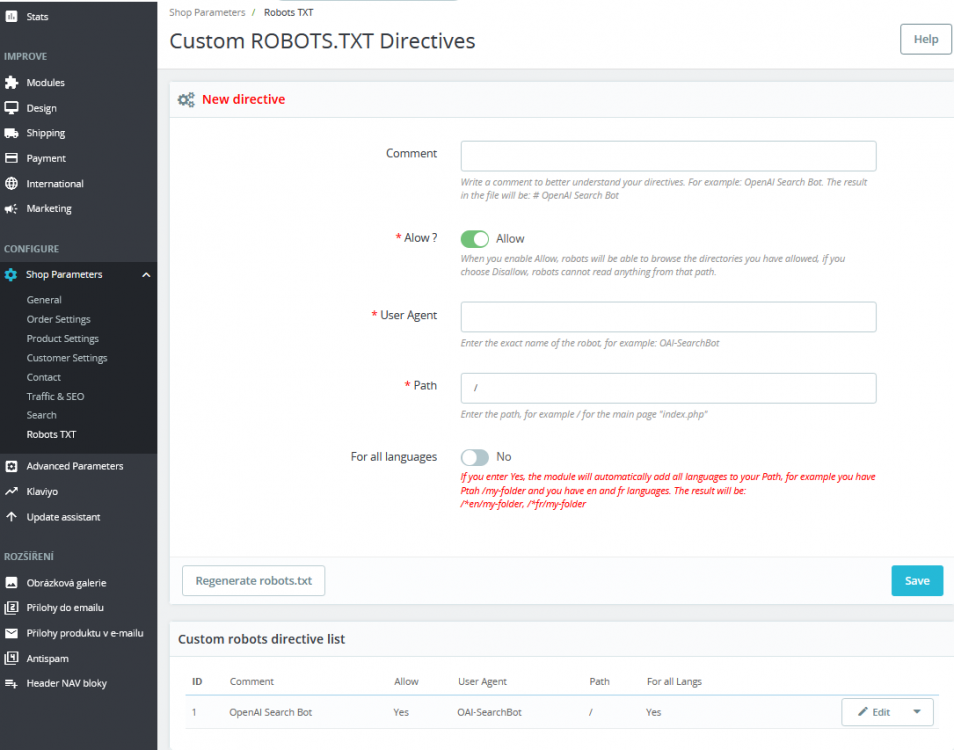
Task: Open Traffic & SEO settings
Action: pos(55,397)
